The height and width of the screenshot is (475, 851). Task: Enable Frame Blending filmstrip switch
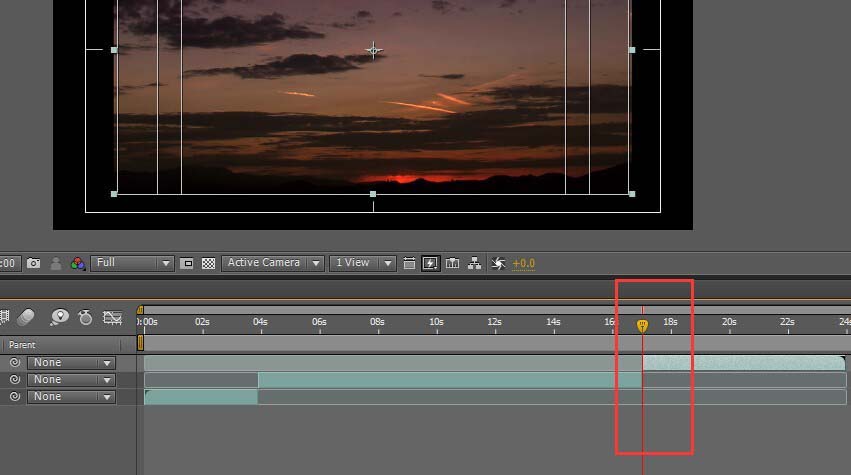point(4,317)
